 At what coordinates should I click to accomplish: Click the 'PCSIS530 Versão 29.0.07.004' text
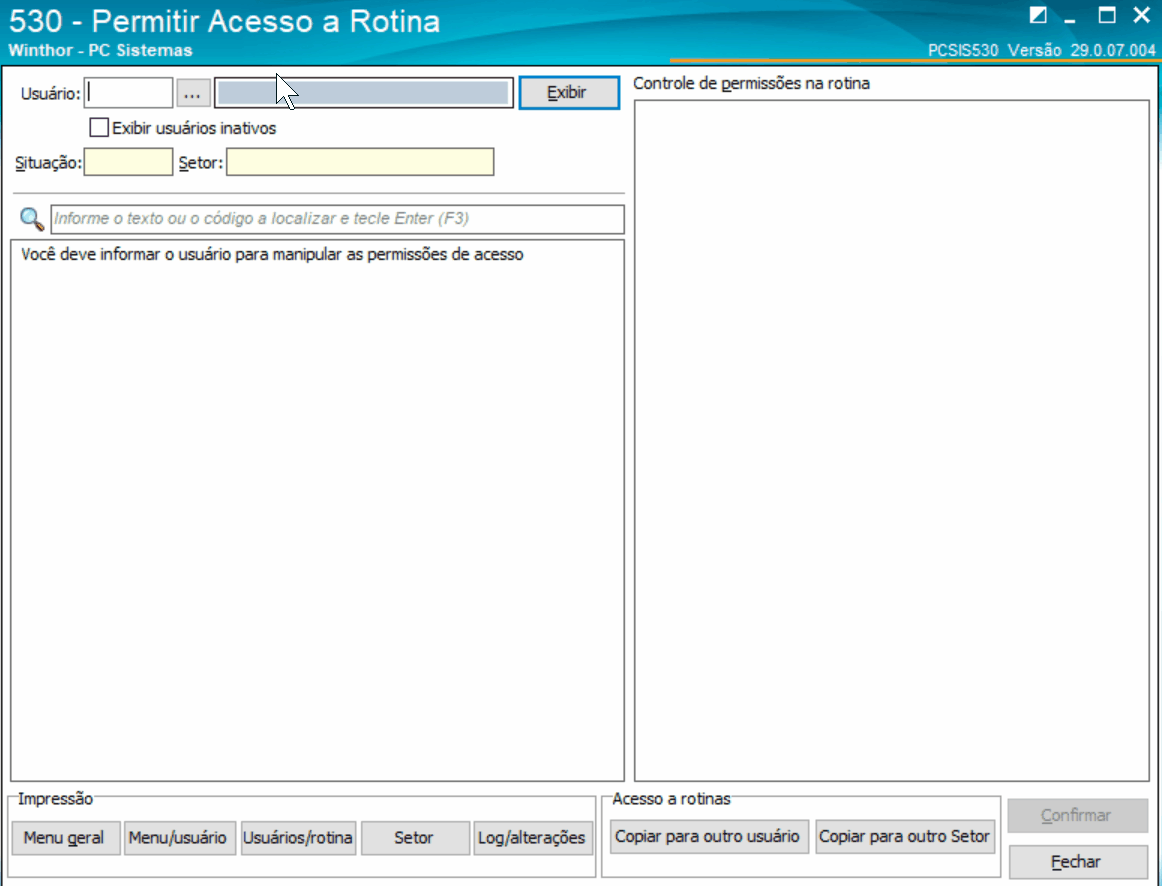click(x=1041, y=50)
